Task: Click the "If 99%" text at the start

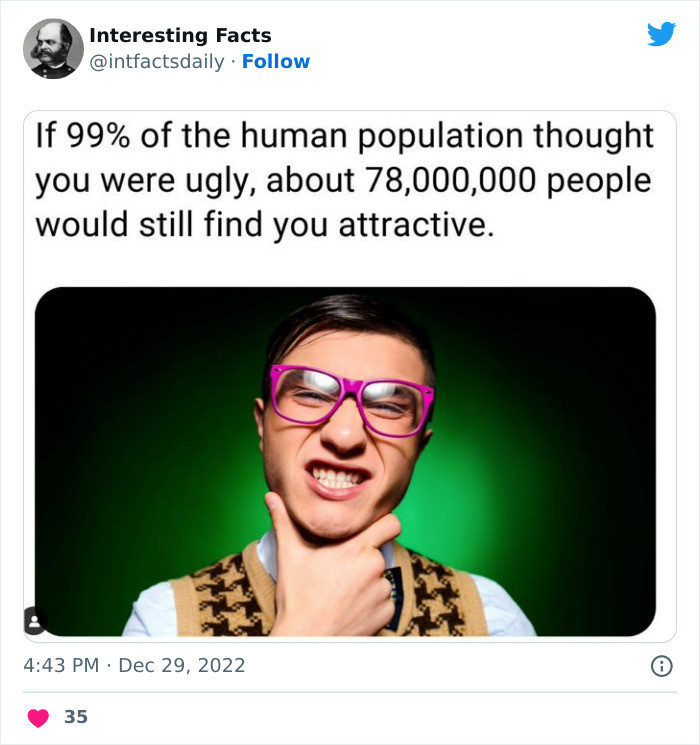Action: pyautogui.click(x=83, y=137)
